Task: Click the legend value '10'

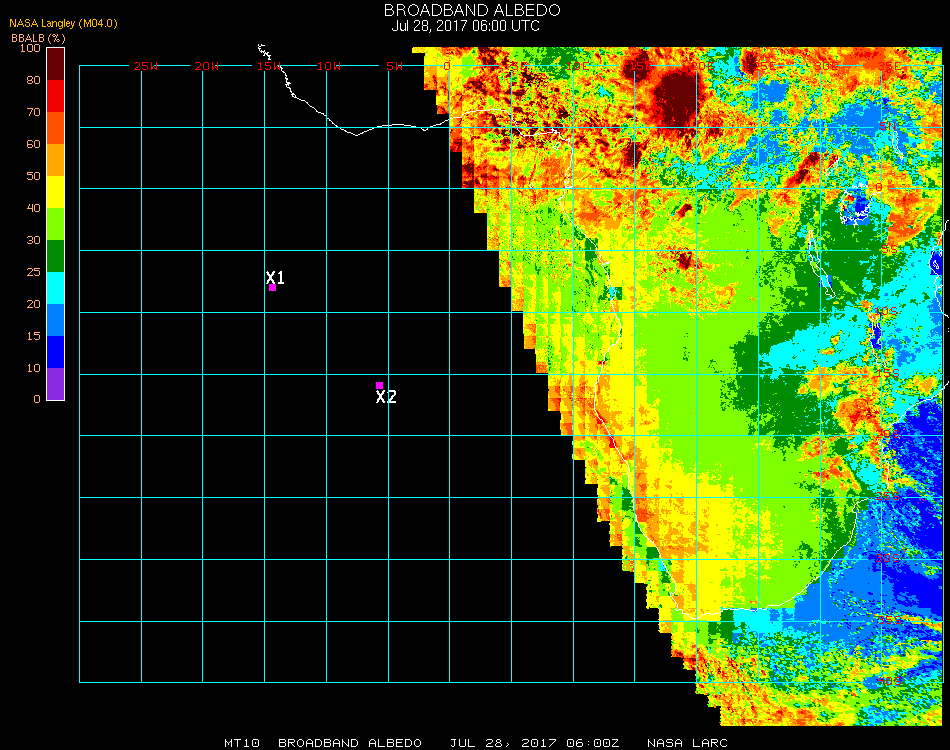Action: [33, 368]
